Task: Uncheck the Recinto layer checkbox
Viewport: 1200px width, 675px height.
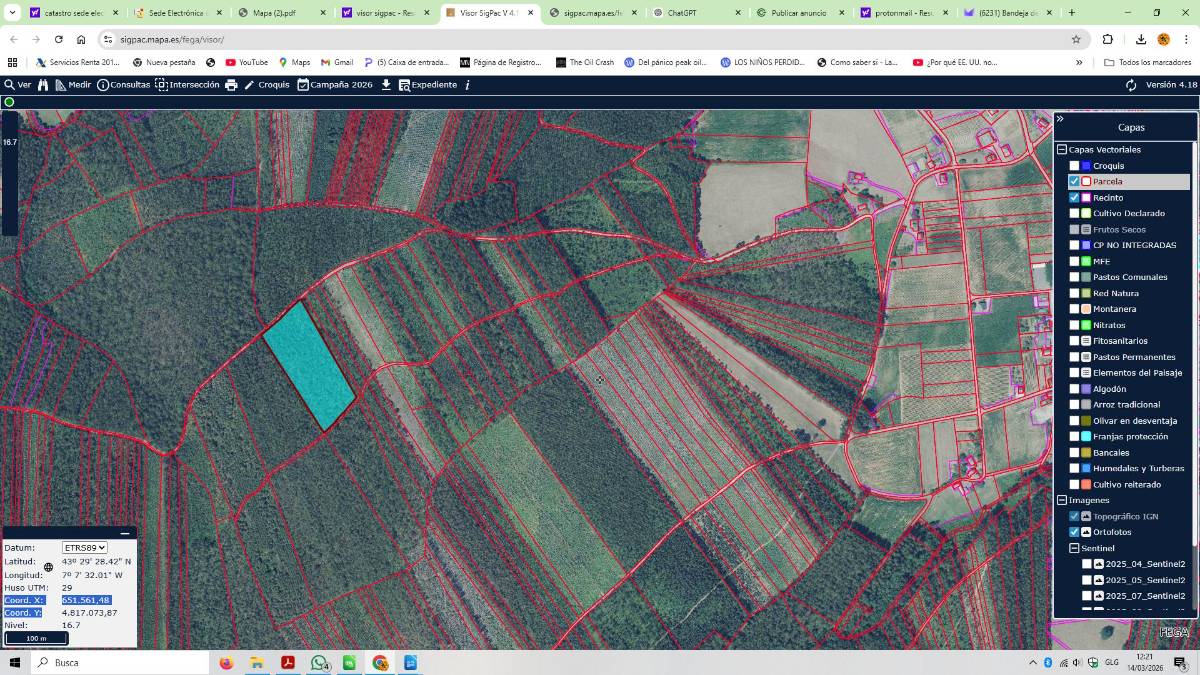Action: pyautogui.click(x=1074, y=198)
